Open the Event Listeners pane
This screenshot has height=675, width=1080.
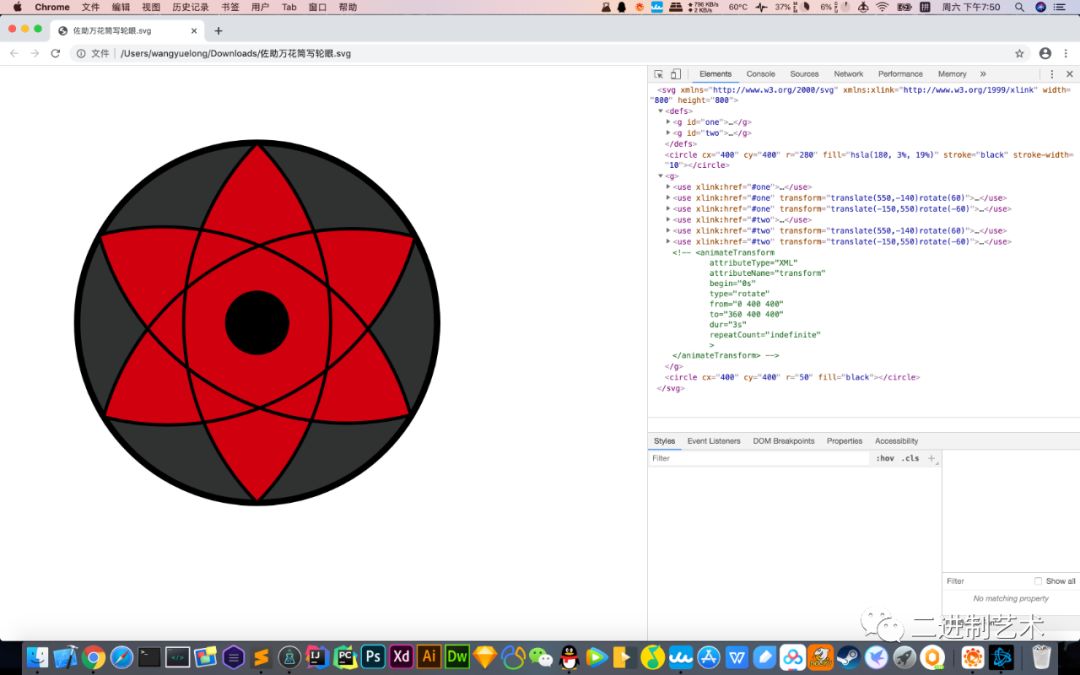(714, 441)
